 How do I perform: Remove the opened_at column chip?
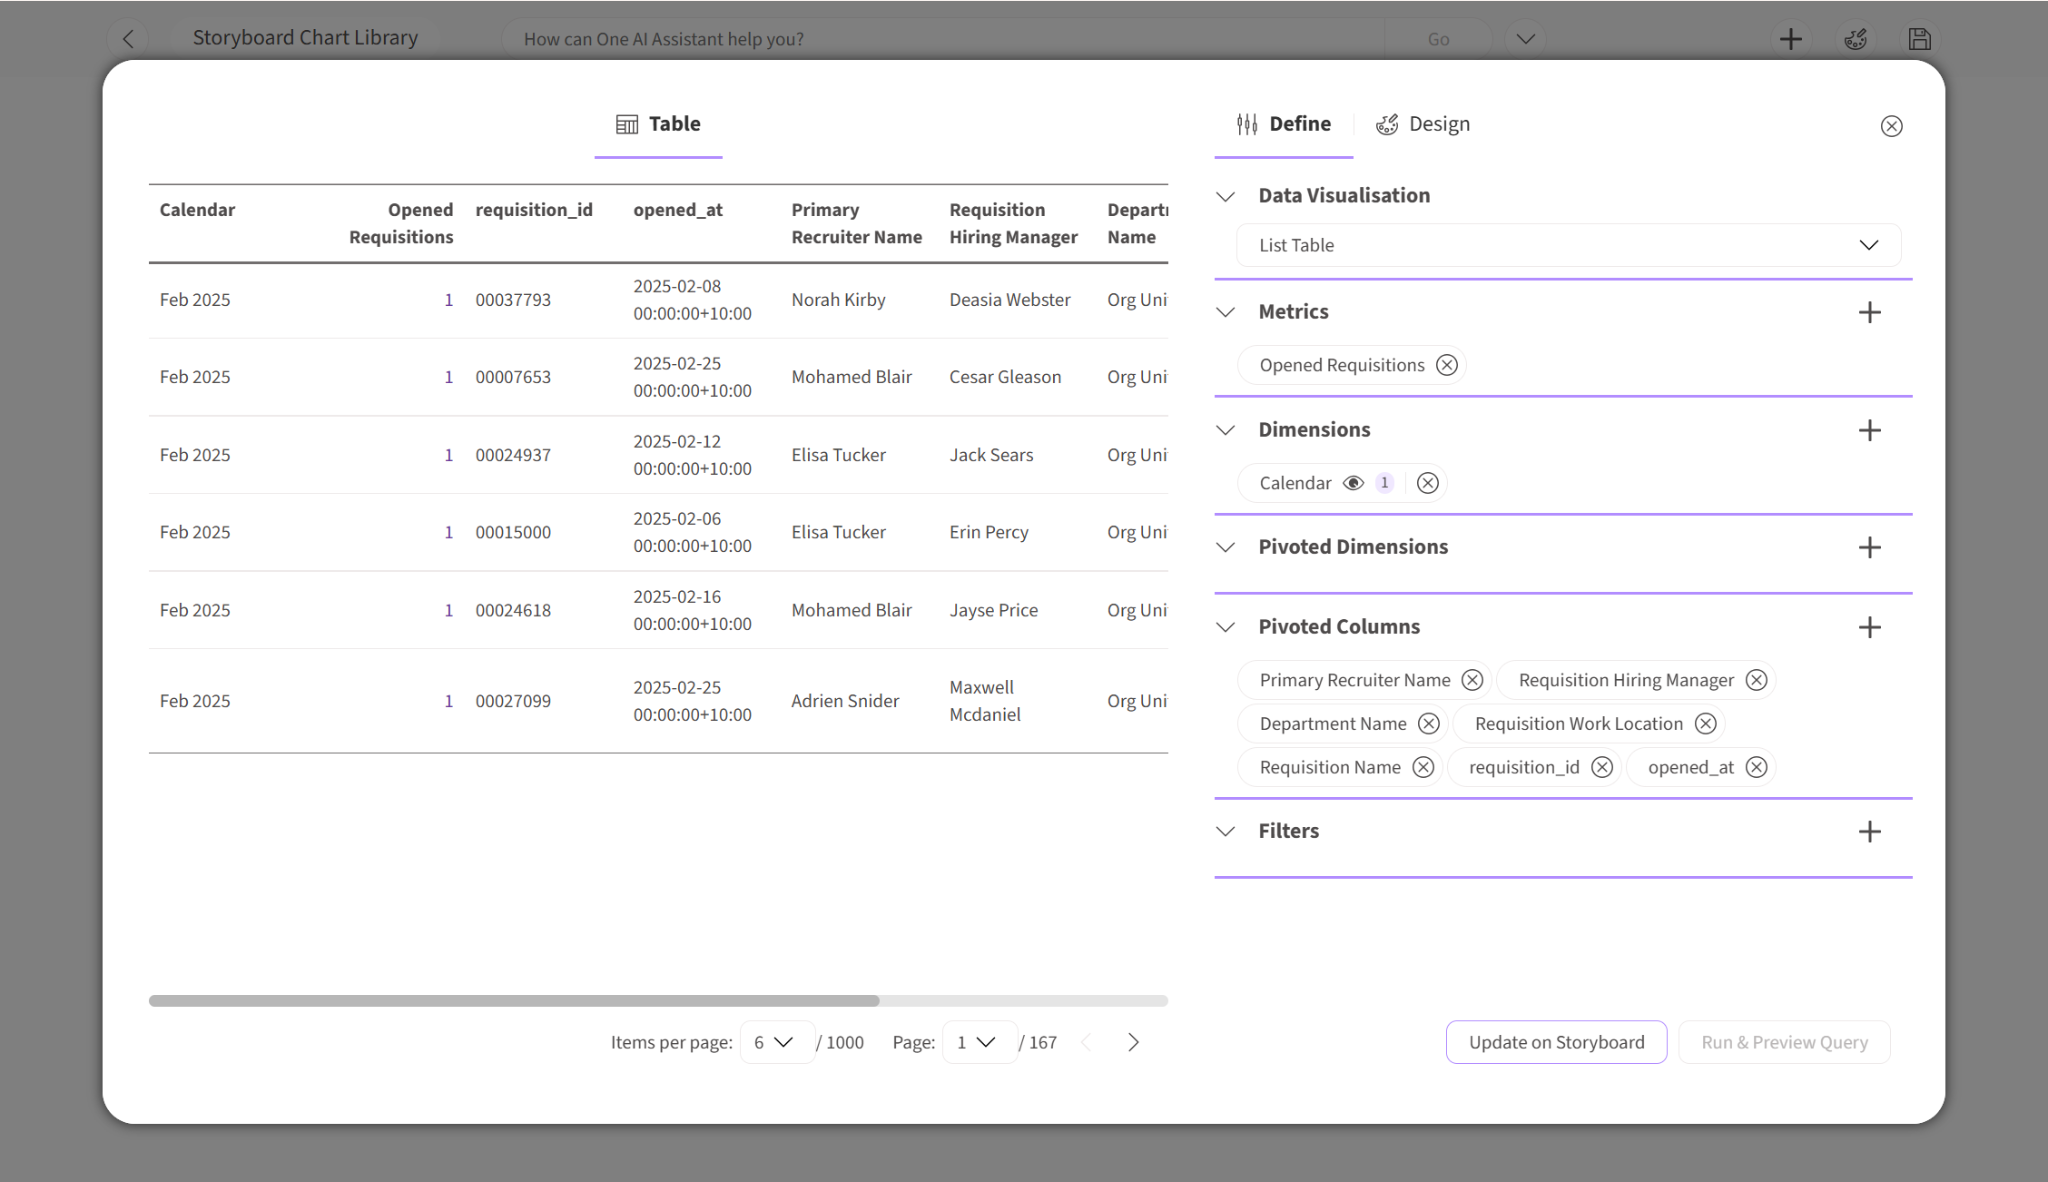(1756, 767)
